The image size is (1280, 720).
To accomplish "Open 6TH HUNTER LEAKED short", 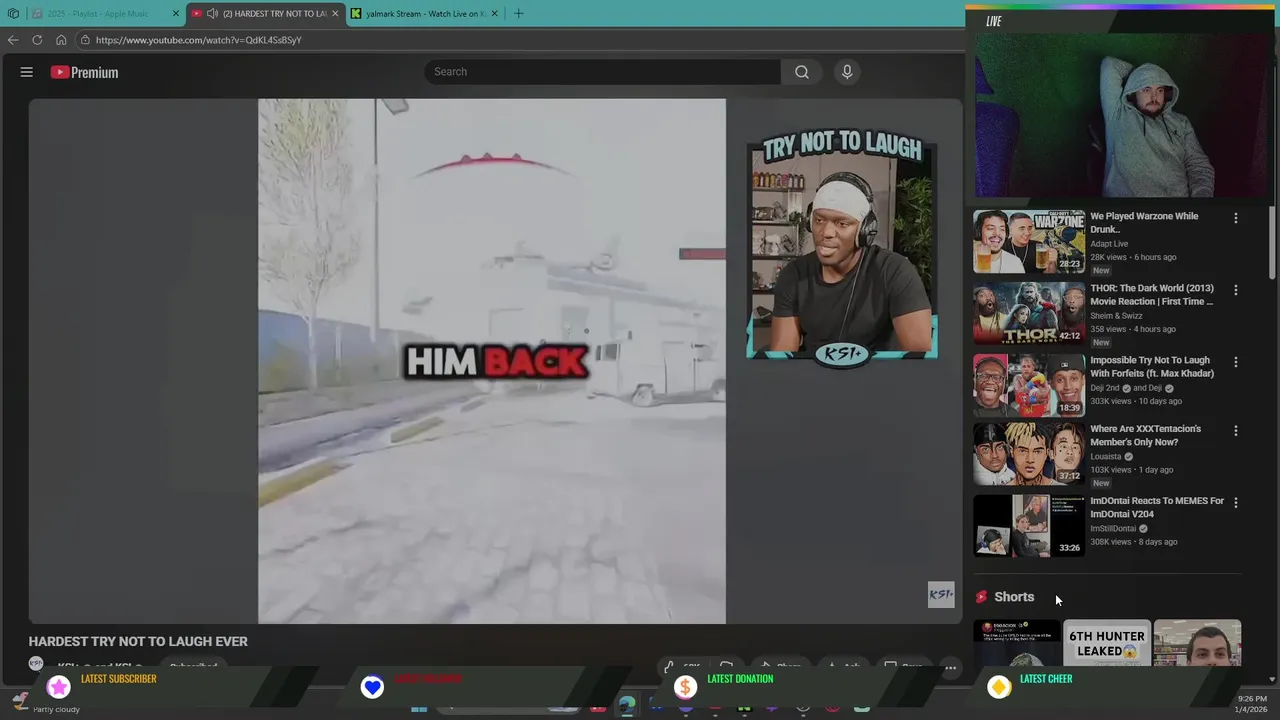I will 1107,644.
